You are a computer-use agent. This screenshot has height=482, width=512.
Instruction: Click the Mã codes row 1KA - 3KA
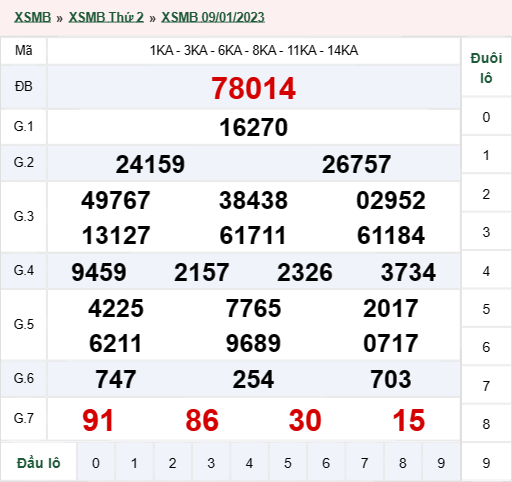254,51
